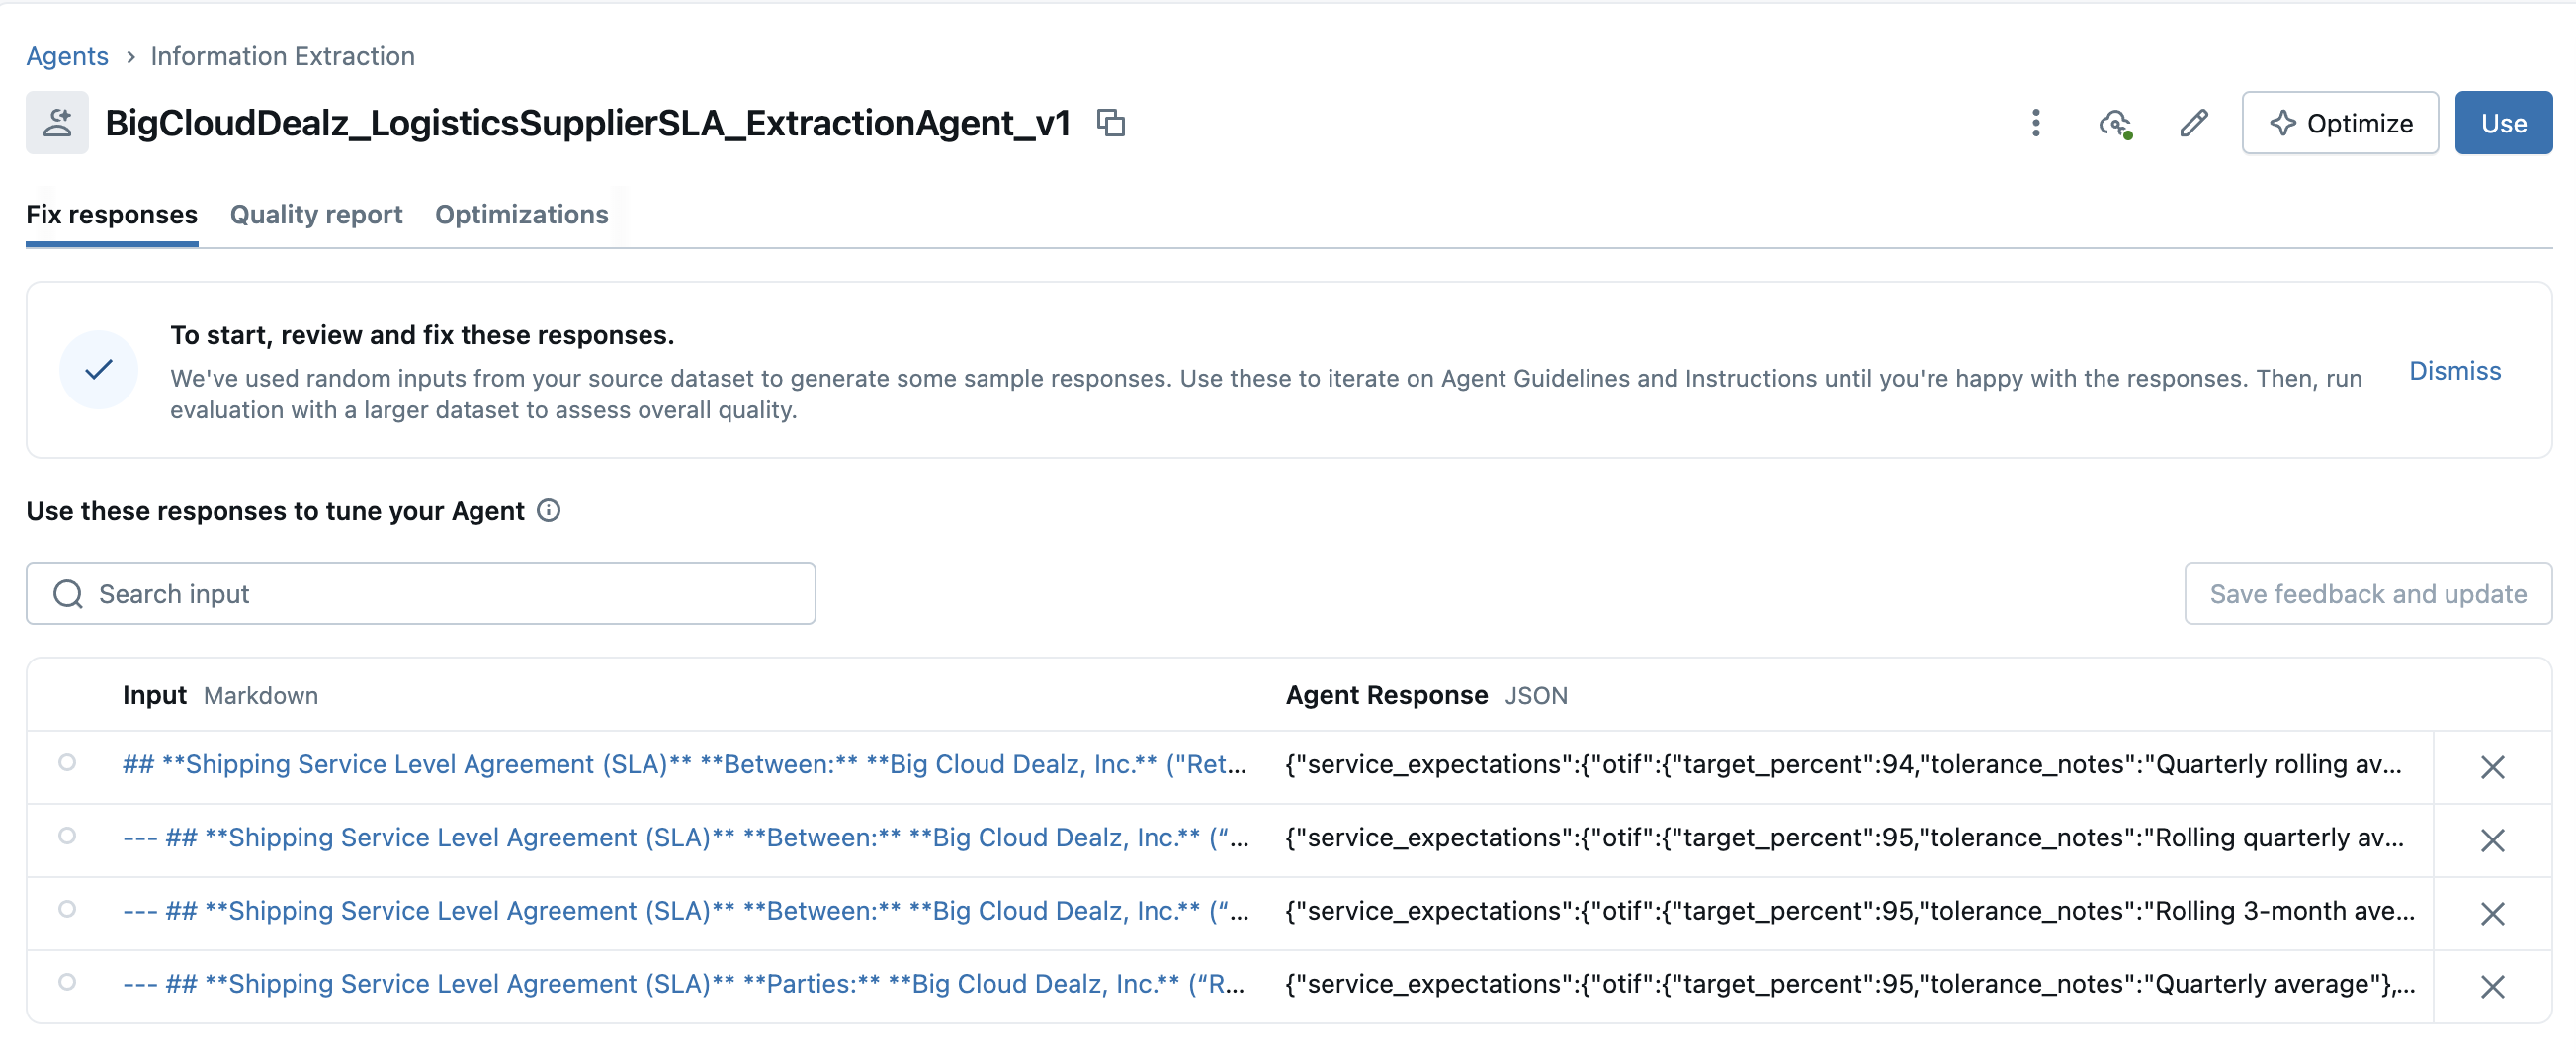Select the radio button for the last row
Screen dimensions: 2576x1058
tap(67, 982)
